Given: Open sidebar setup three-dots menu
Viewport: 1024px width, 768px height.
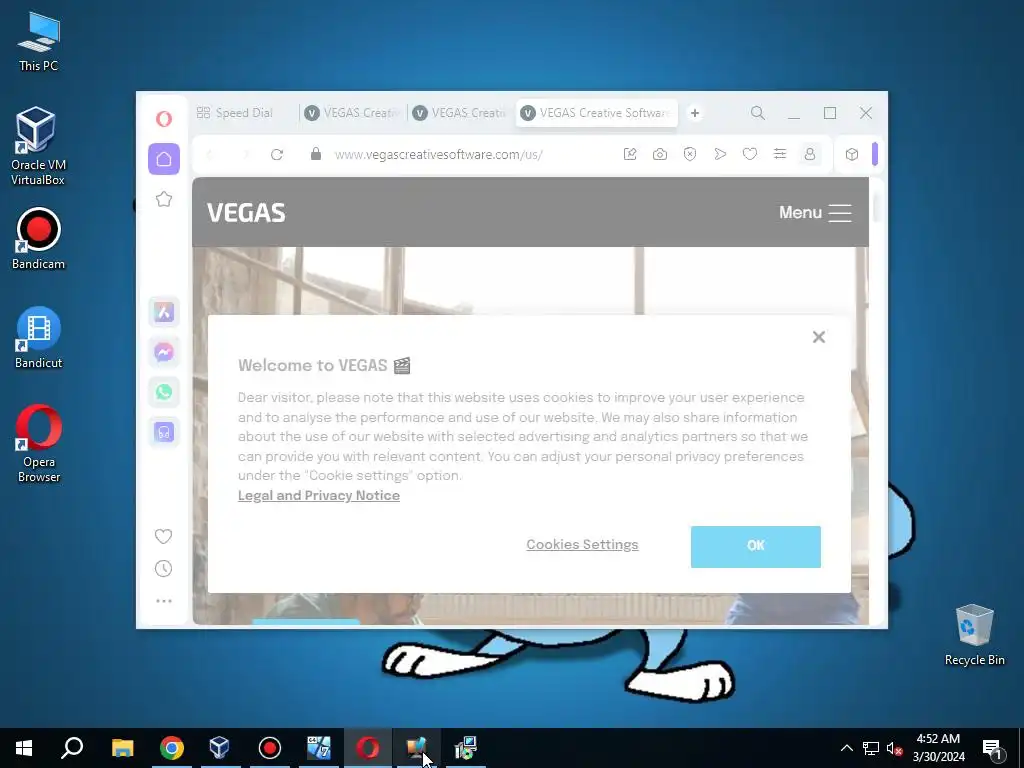Looking at the screenshot, I should 164,601.
